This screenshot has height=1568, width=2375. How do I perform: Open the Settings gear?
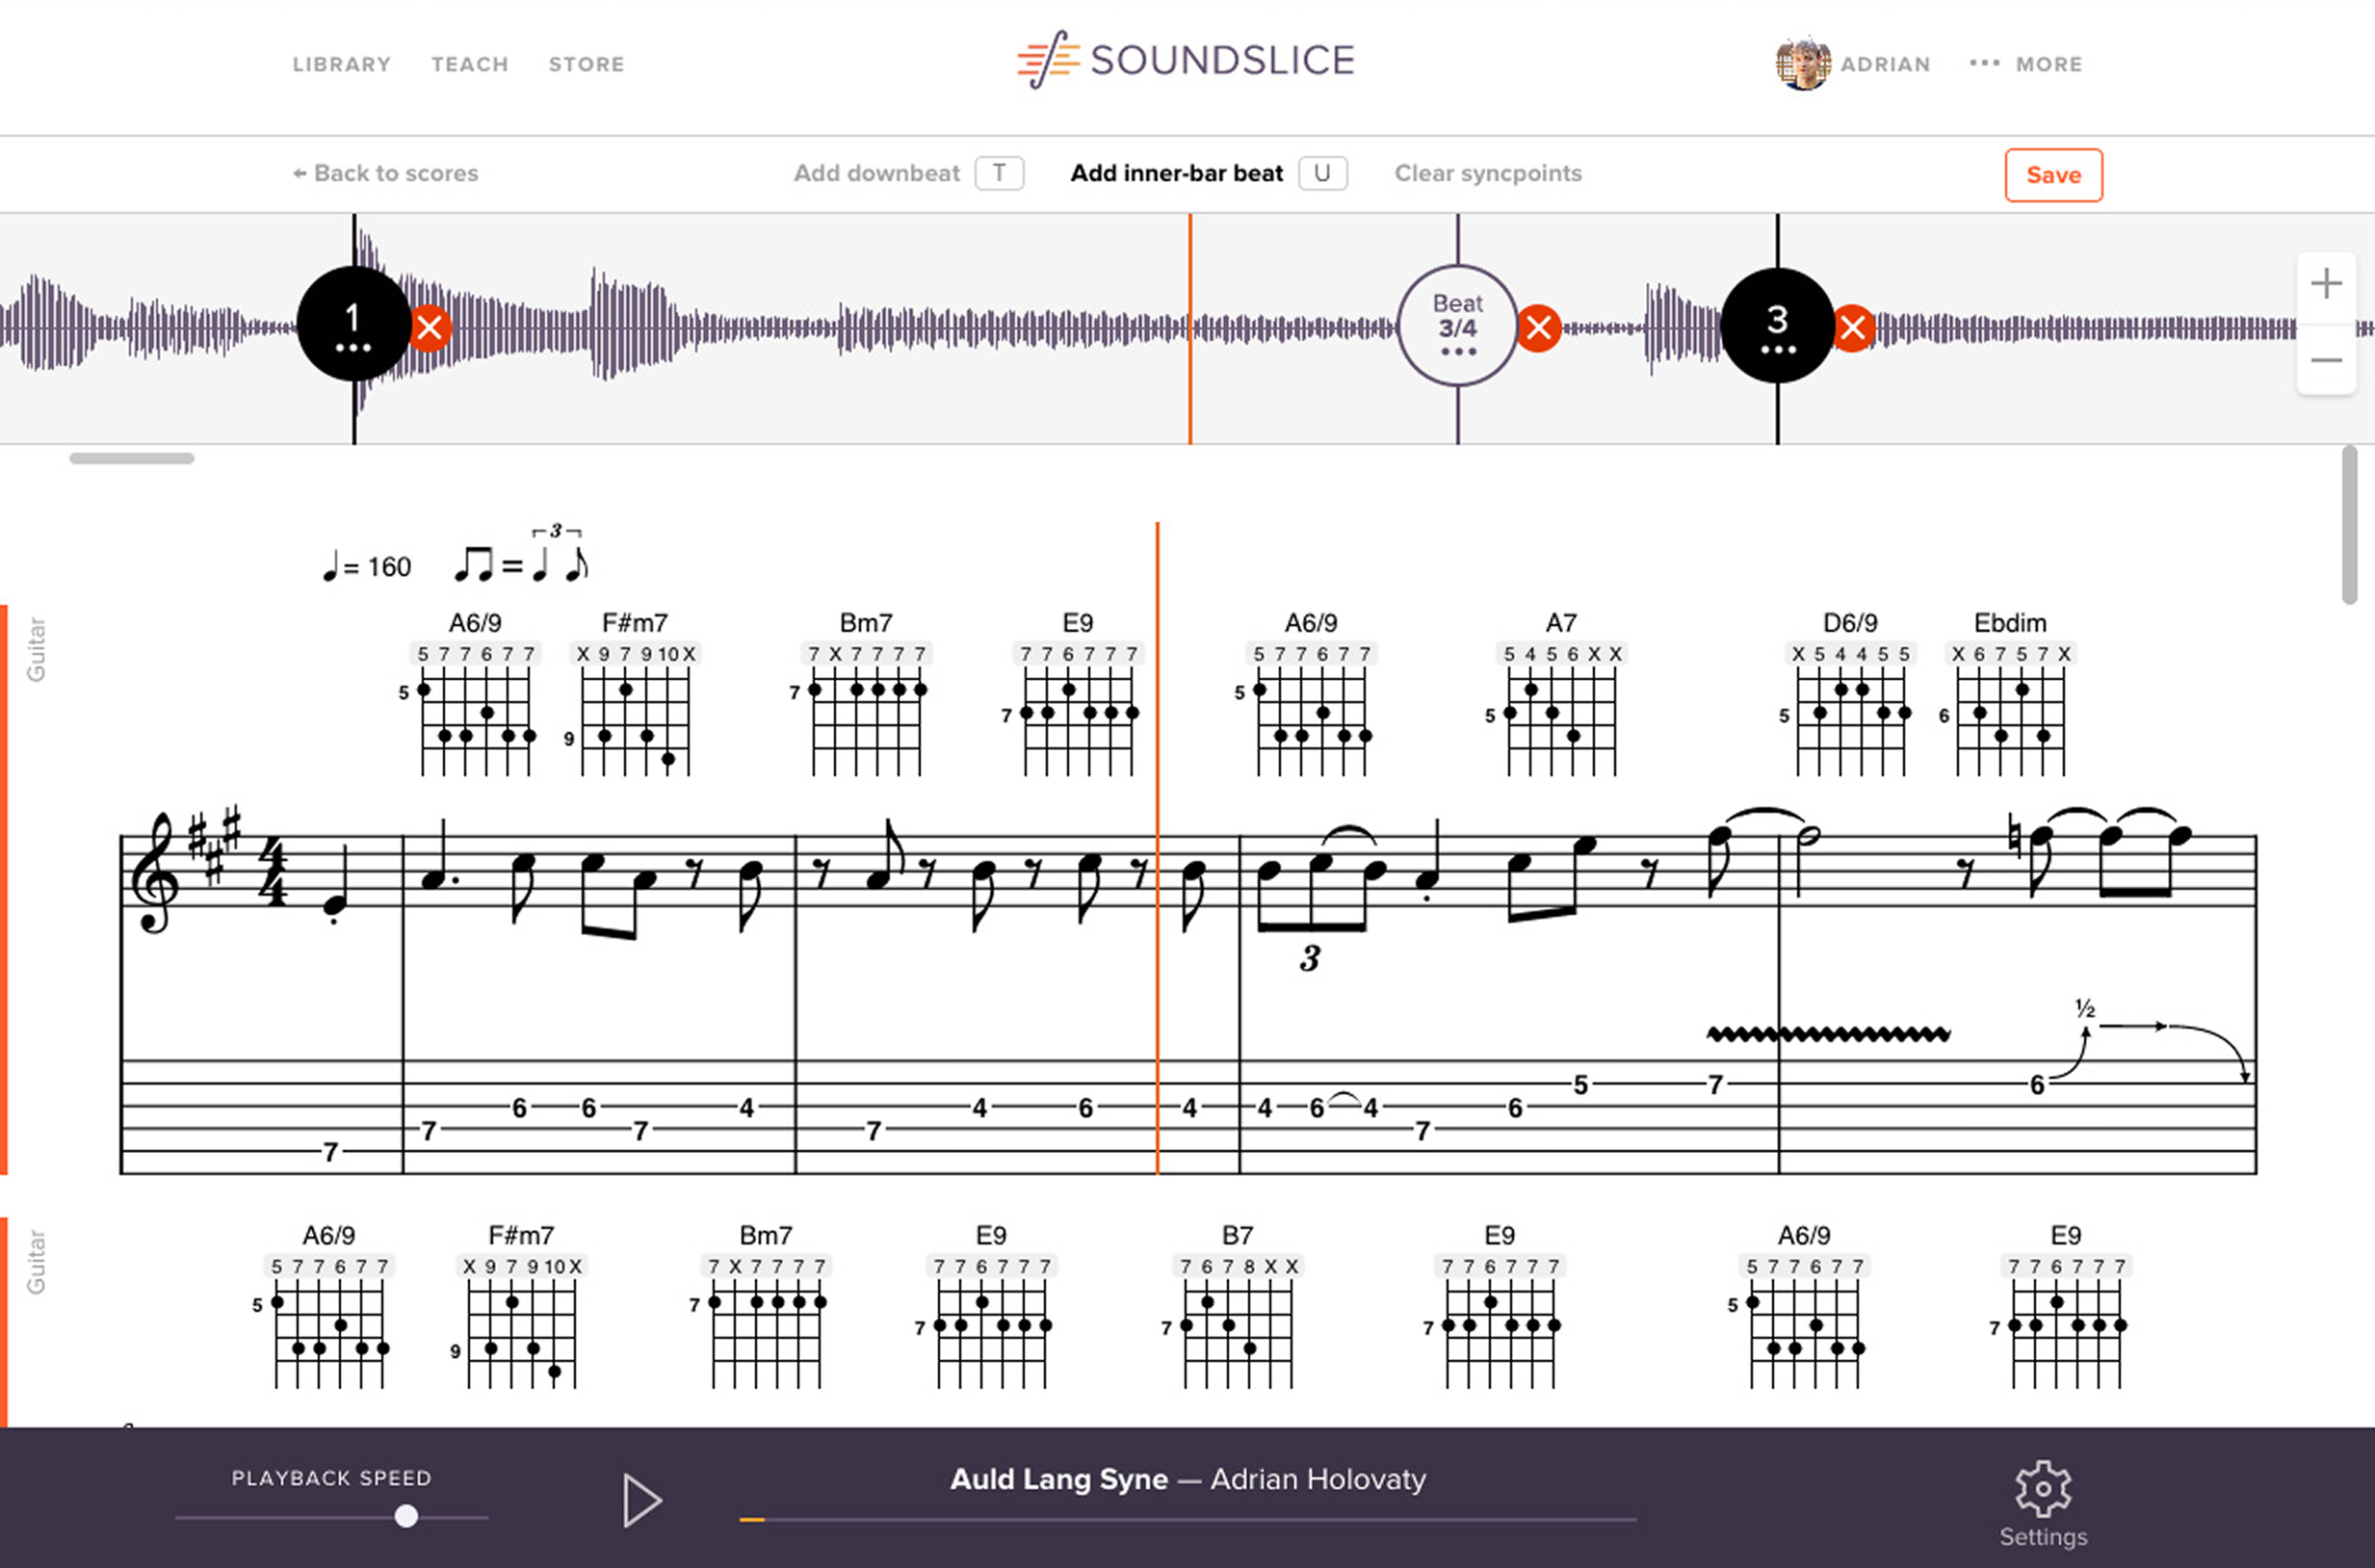pyautogui.click(x=2043, y=1504)
